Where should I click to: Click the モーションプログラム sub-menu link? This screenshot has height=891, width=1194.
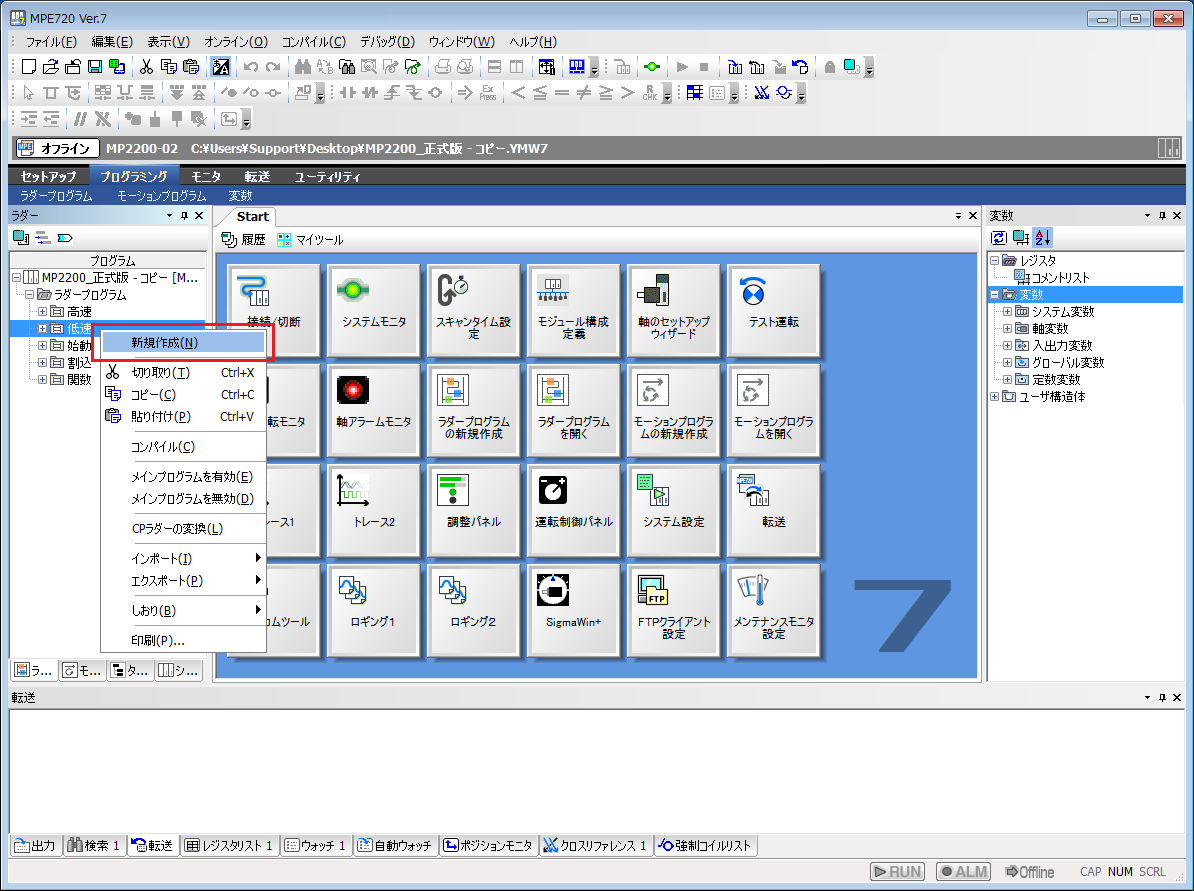[x=161, y=196]
